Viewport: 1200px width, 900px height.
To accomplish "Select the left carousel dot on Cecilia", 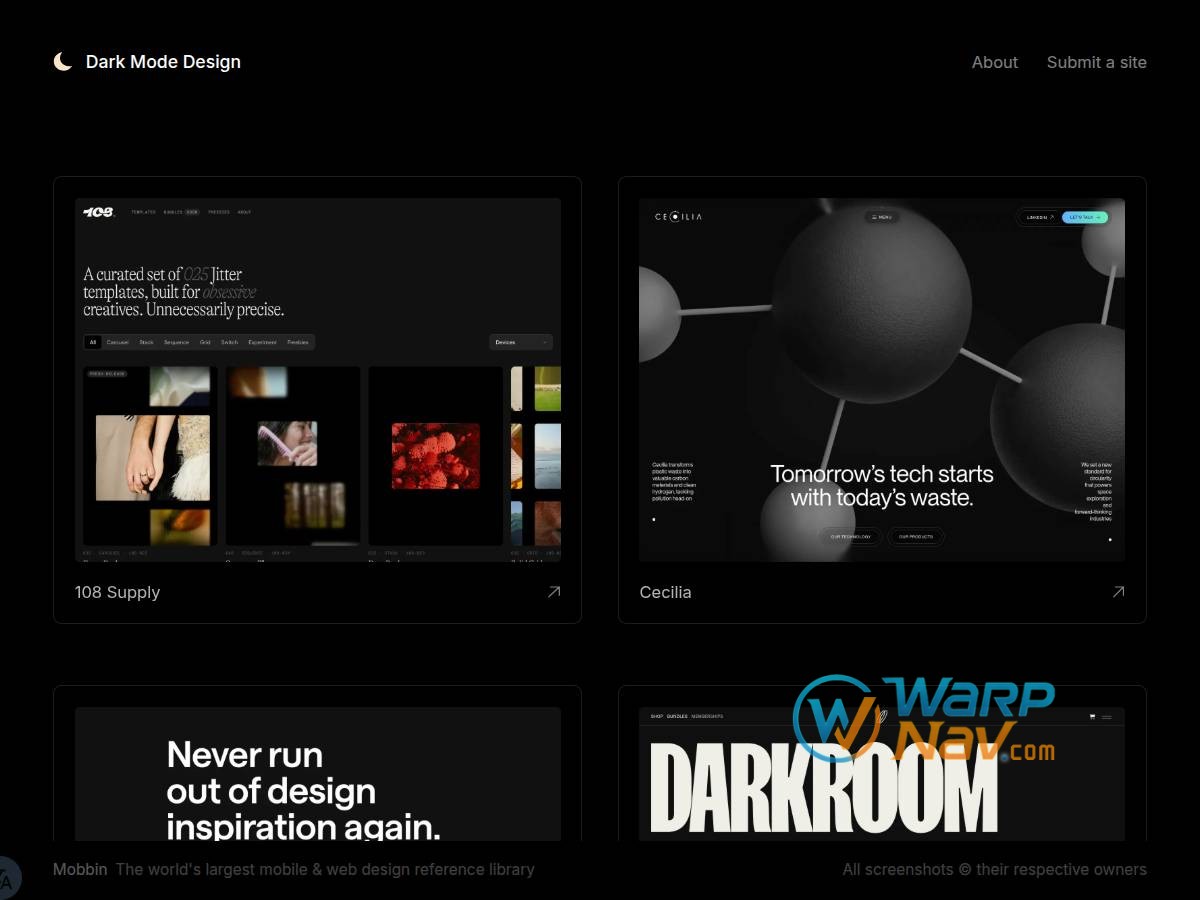I will pos(652,519).
